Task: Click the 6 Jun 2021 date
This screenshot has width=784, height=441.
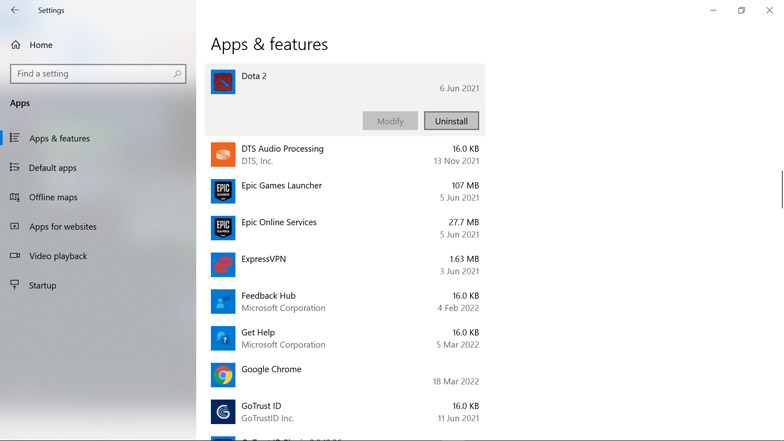Action: pos(460,88)
